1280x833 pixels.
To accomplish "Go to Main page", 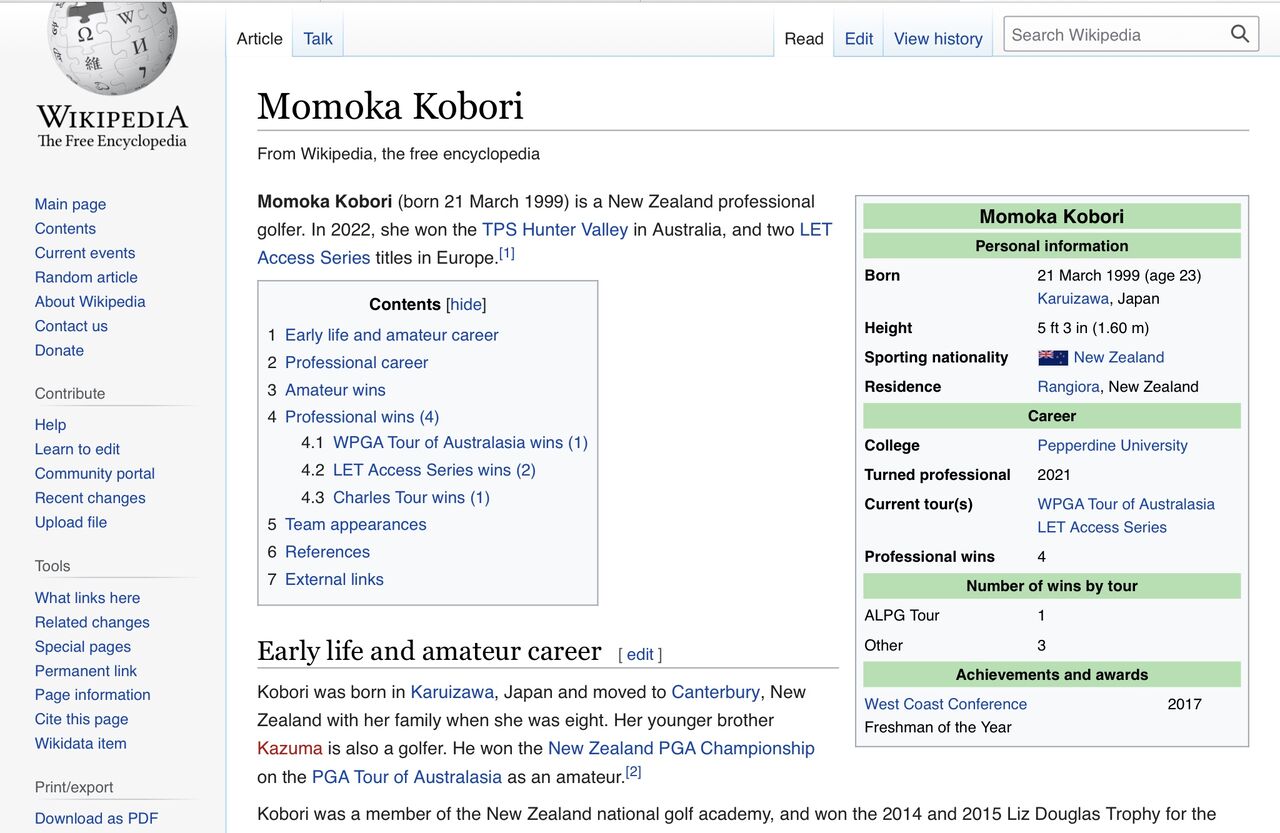I will click(x=70, y=204).
